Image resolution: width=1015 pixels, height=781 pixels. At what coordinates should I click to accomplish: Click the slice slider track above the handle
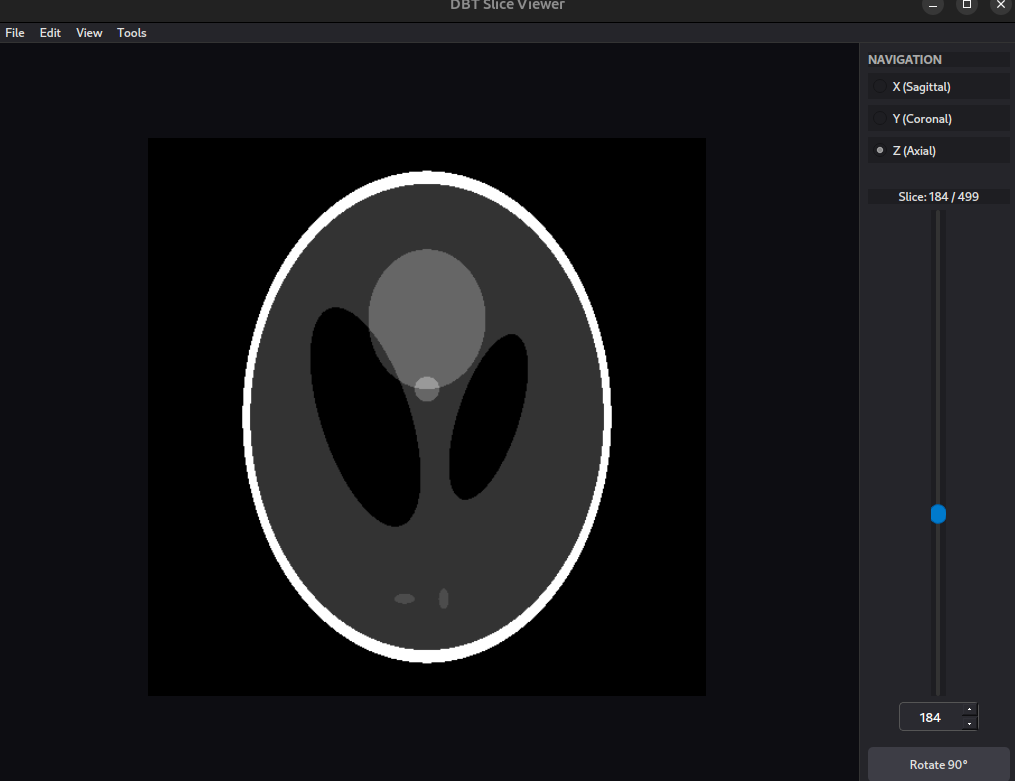click(938, 350)
